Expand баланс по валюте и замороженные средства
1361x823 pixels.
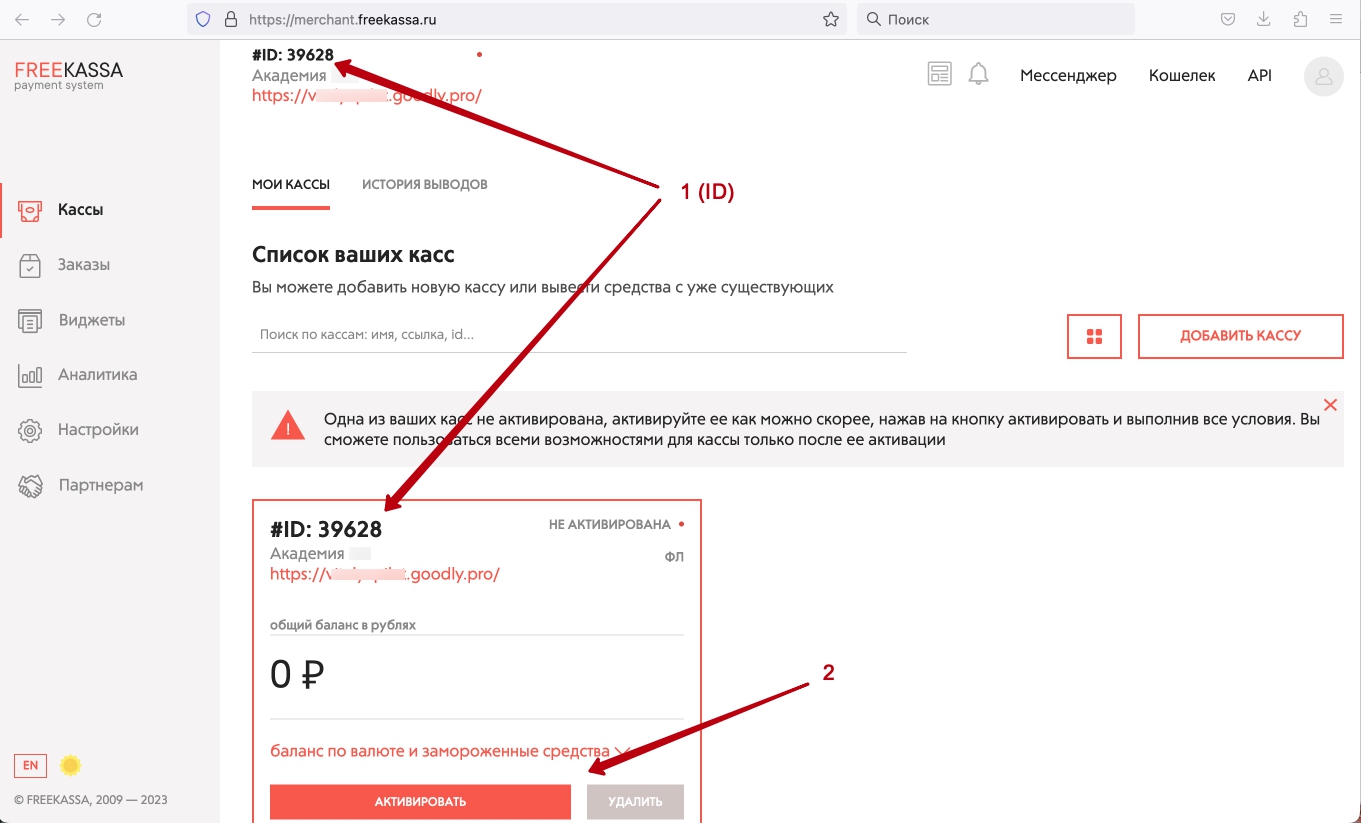click(452, 751)
